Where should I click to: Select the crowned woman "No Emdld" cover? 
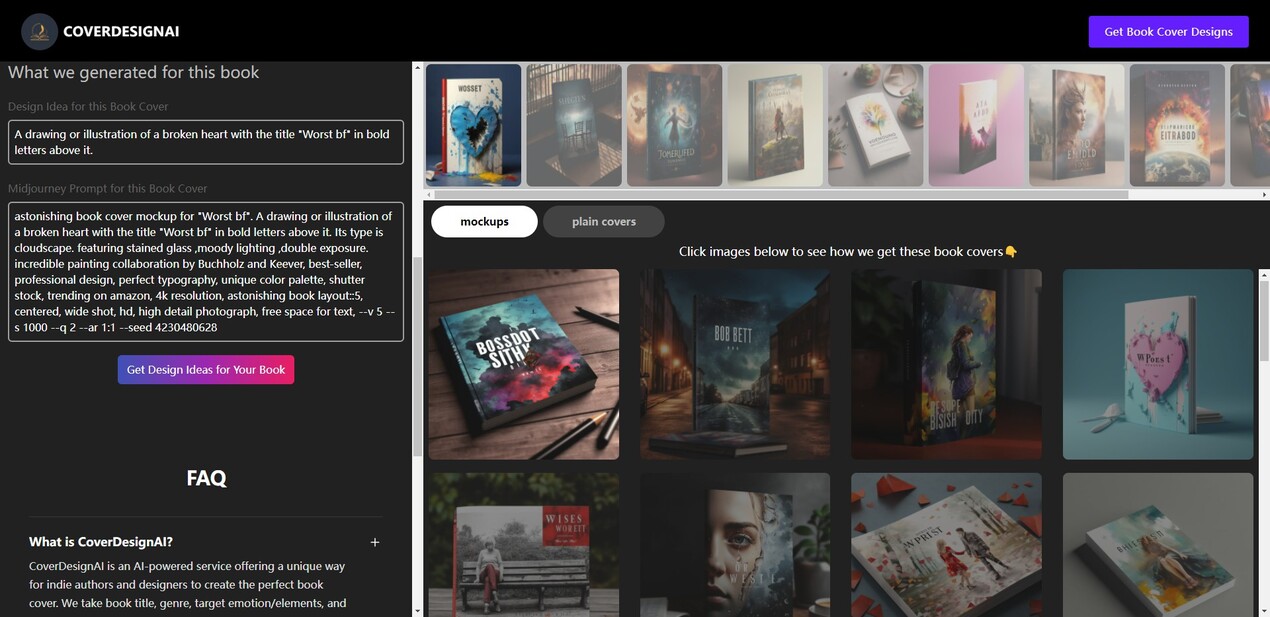[1075, 126]
